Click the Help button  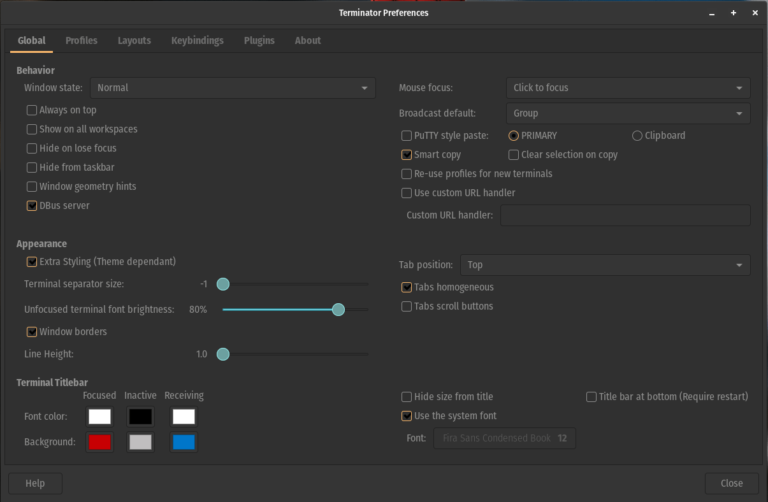(35, 483)
